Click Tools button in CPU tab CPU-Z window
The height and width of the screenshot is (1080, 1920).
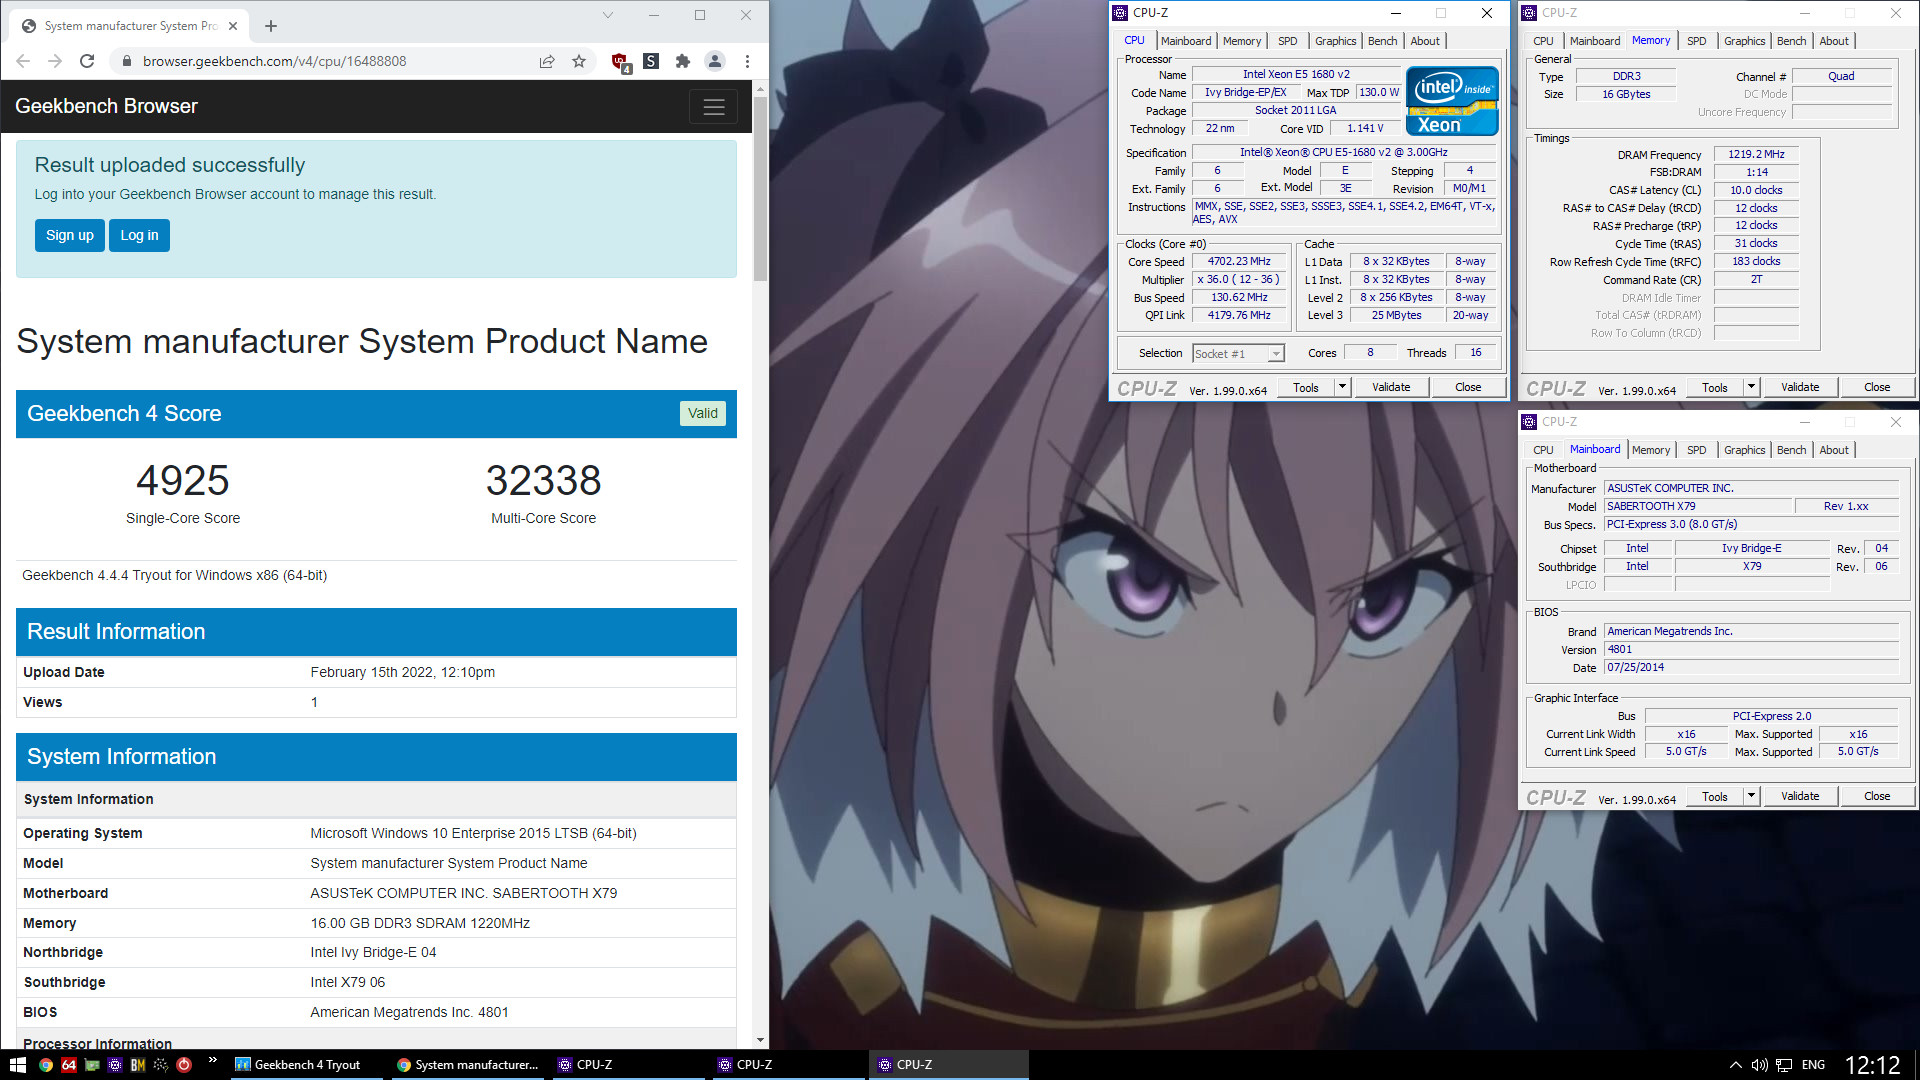point(1306,387)
